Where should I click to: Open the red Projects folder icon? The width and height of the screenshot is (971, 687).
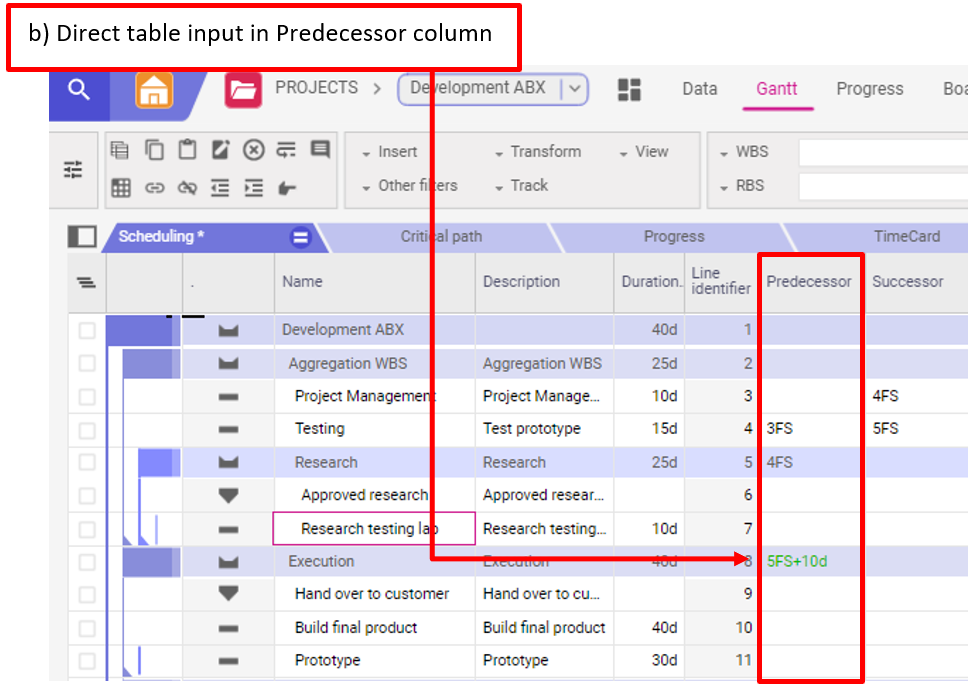point(242,90)
